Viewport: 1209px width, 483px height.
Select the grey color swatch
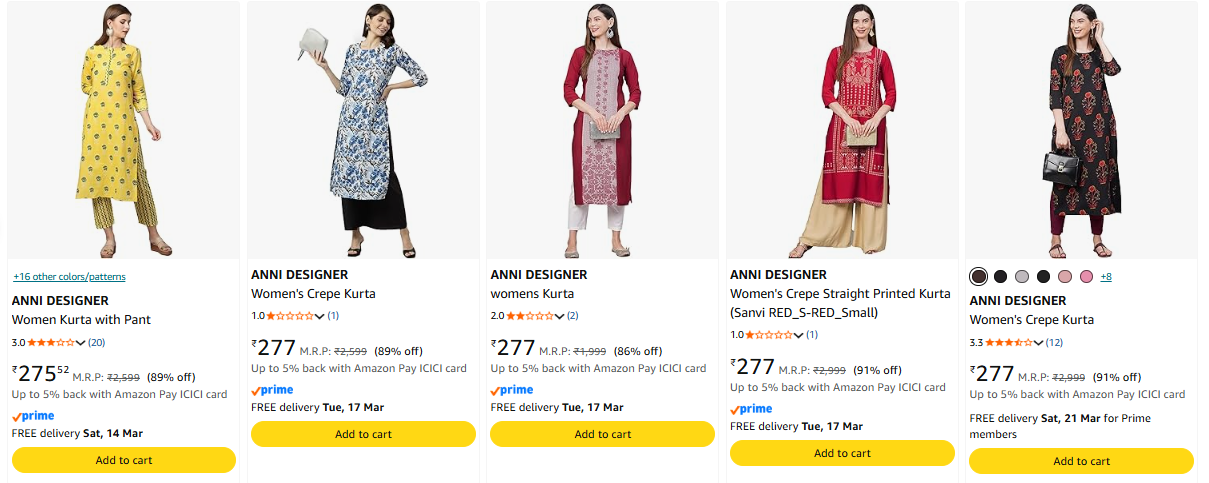(1022, 276)
